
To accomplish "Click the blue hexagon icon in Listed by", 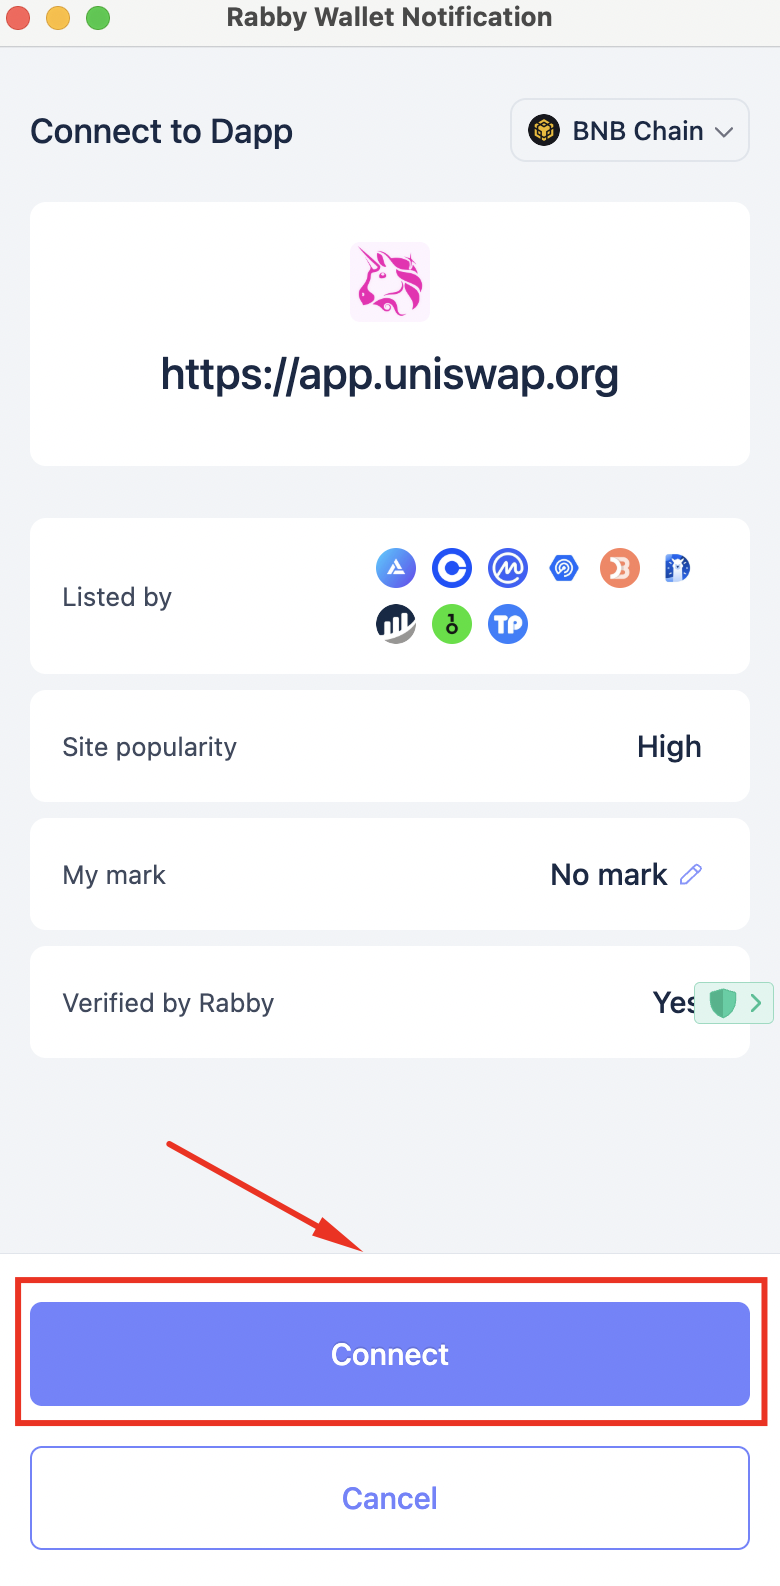I will [564, 569].
